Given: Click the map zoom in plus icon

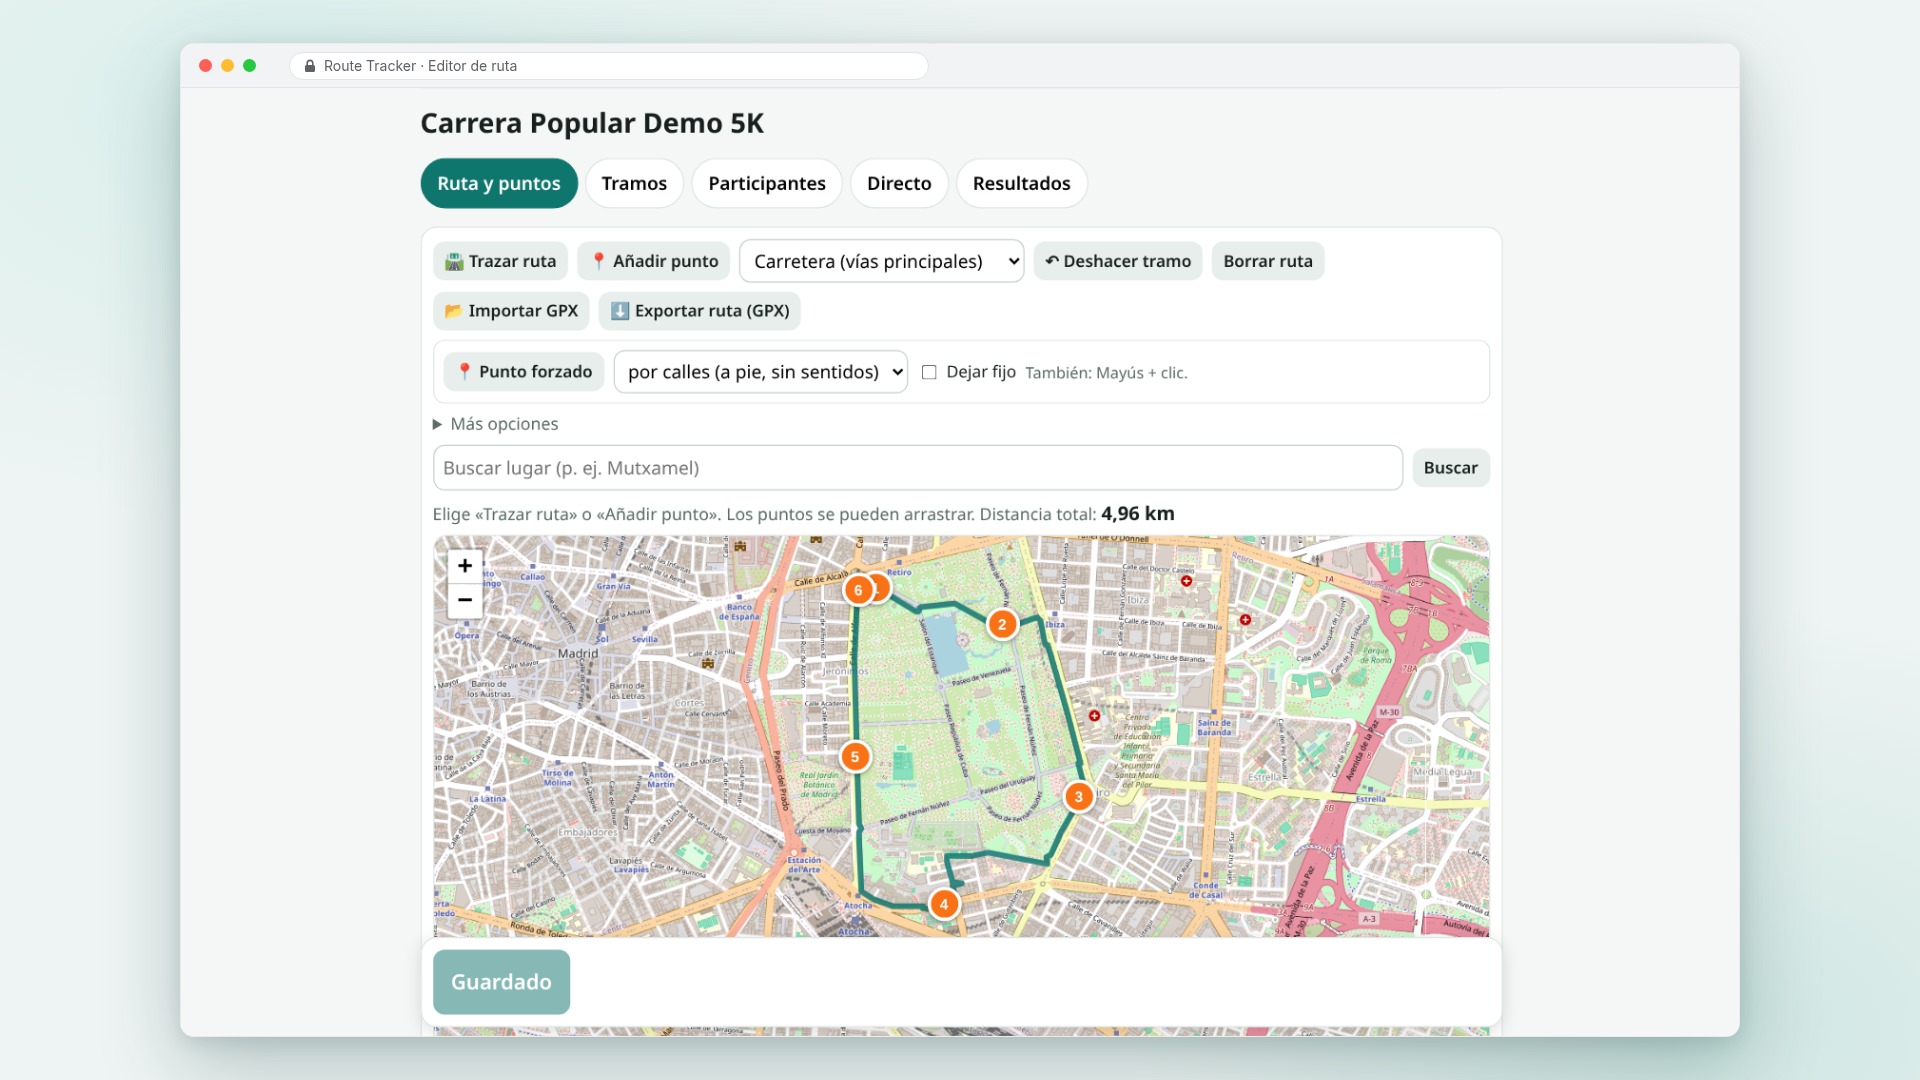Looking at the screenshot, I should [x=465, y=566].
